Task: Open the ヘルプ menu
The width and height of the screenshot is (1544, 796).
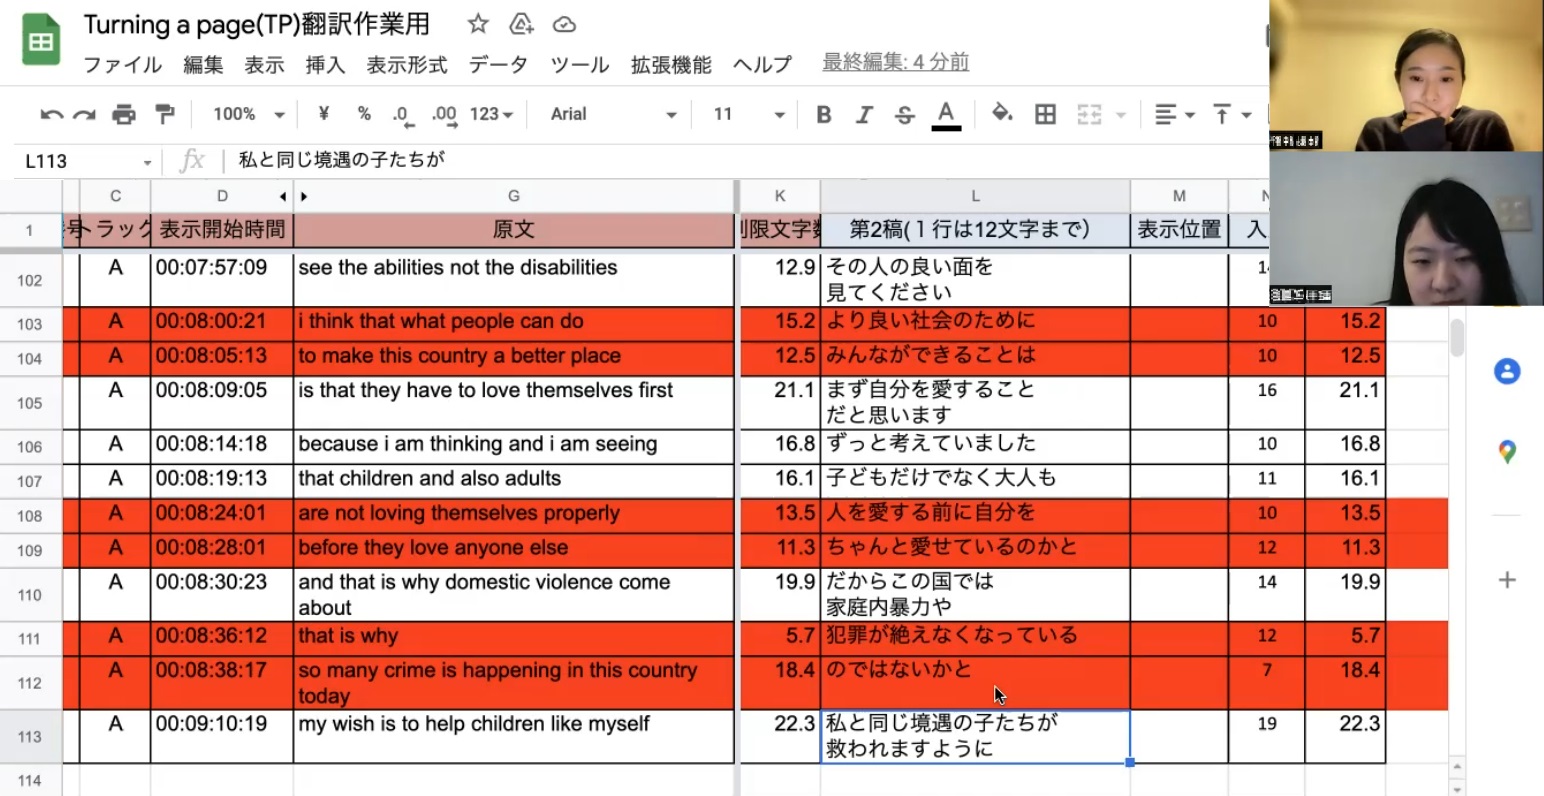Action: point(762,65)
